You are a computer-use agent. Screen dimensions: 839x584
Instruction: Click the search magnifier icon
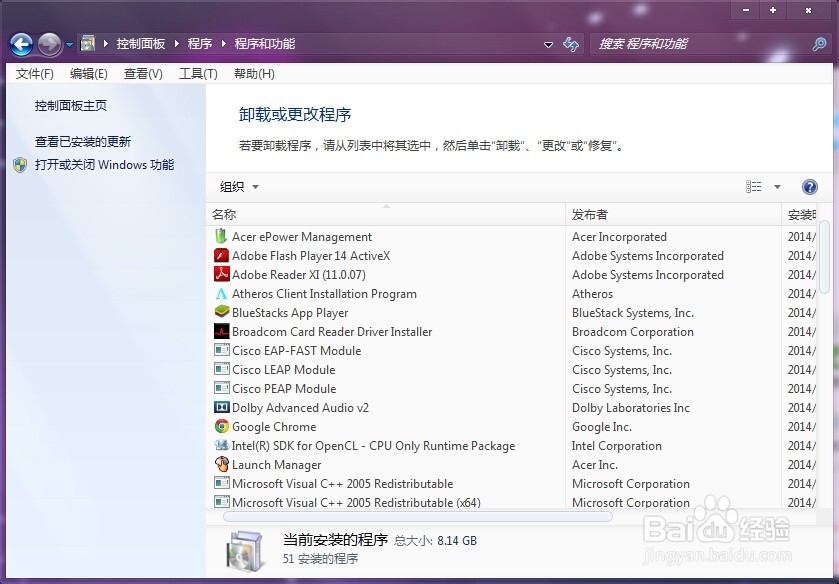pyautogui.click(x=819, y=44)
